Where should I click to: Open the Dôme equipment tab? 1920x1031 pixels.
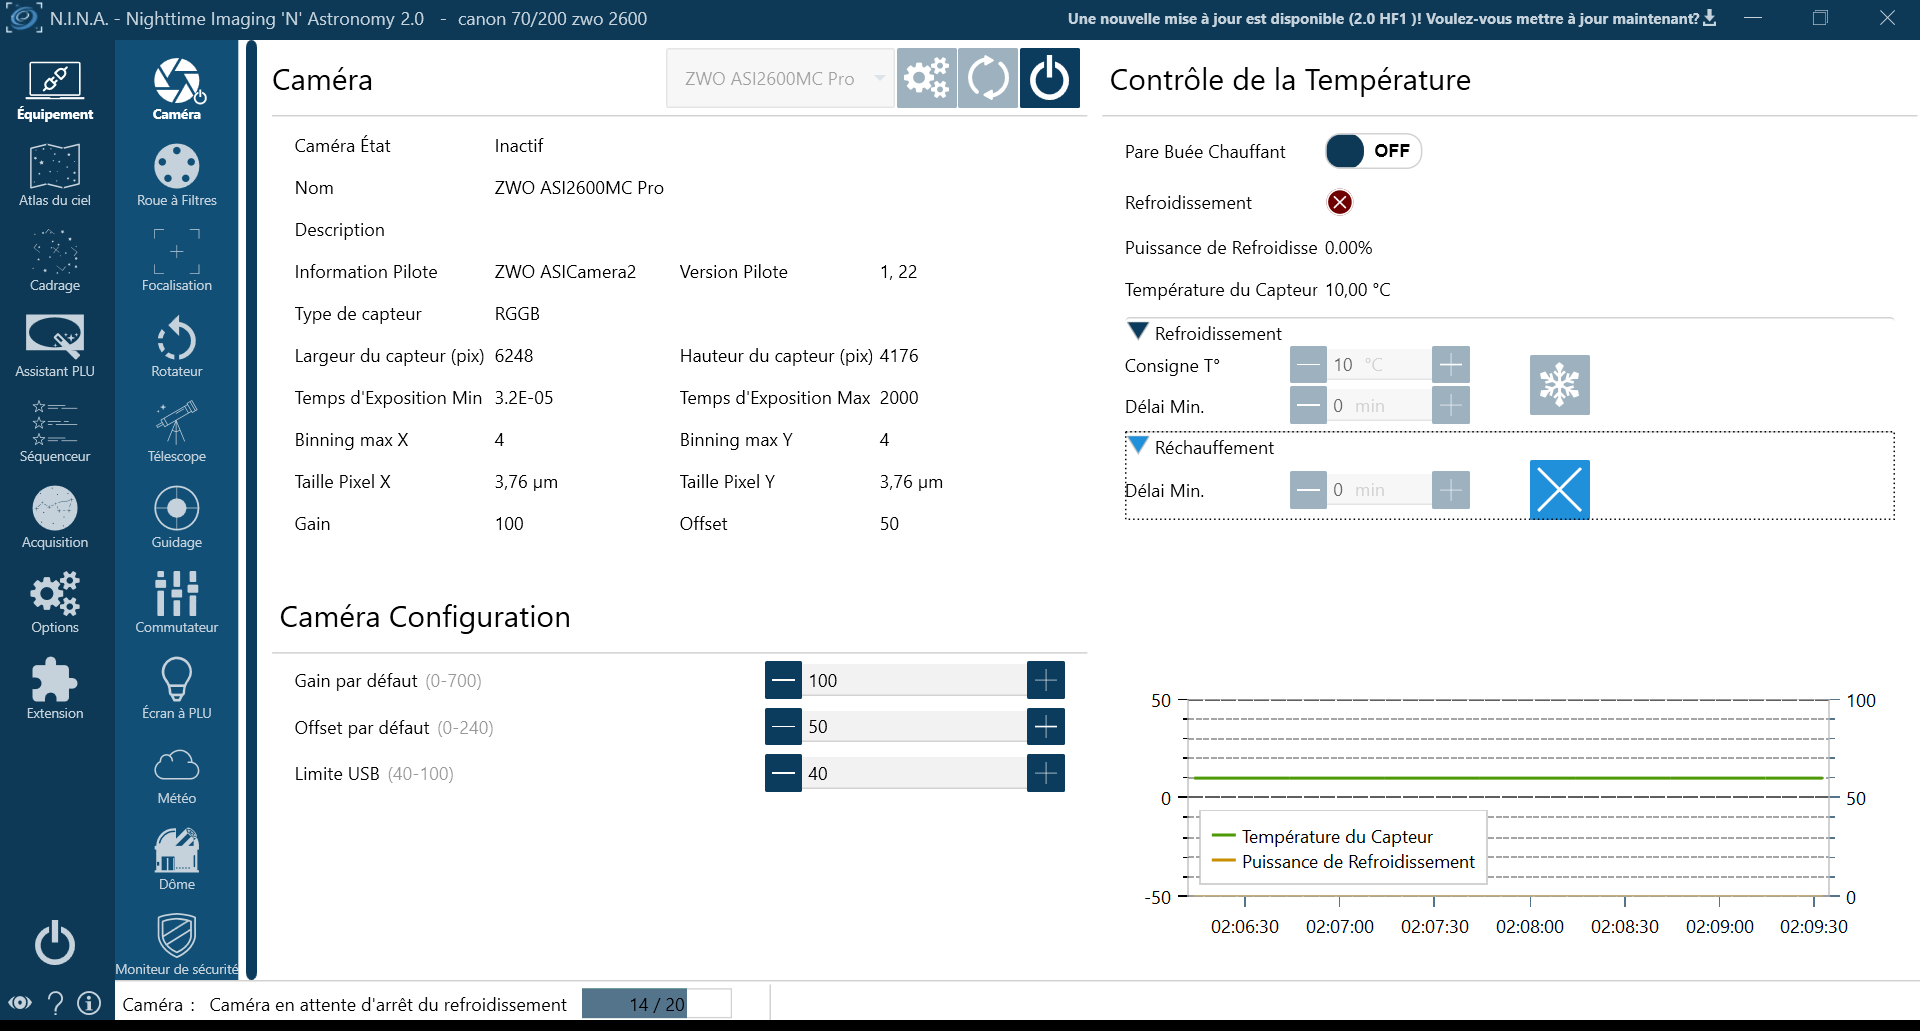[x=177, y=859]
